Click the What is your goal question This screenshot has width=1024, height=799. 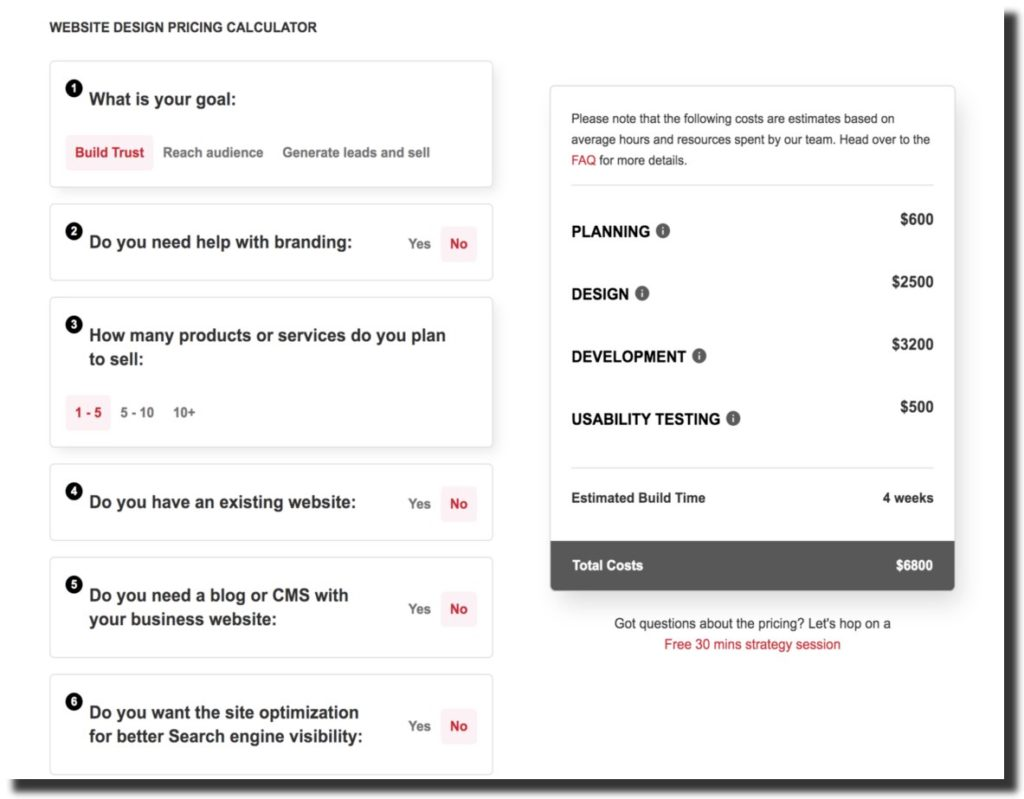pos(163,99)
